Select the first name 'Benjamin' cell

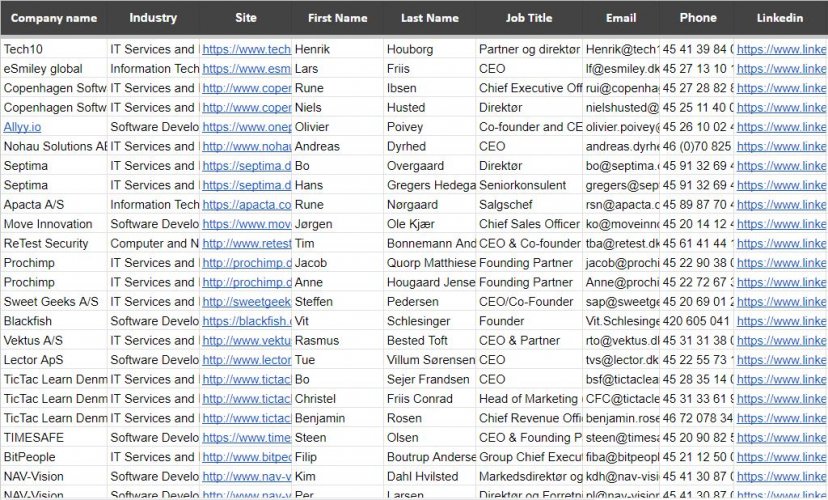[x=337, y=419]
